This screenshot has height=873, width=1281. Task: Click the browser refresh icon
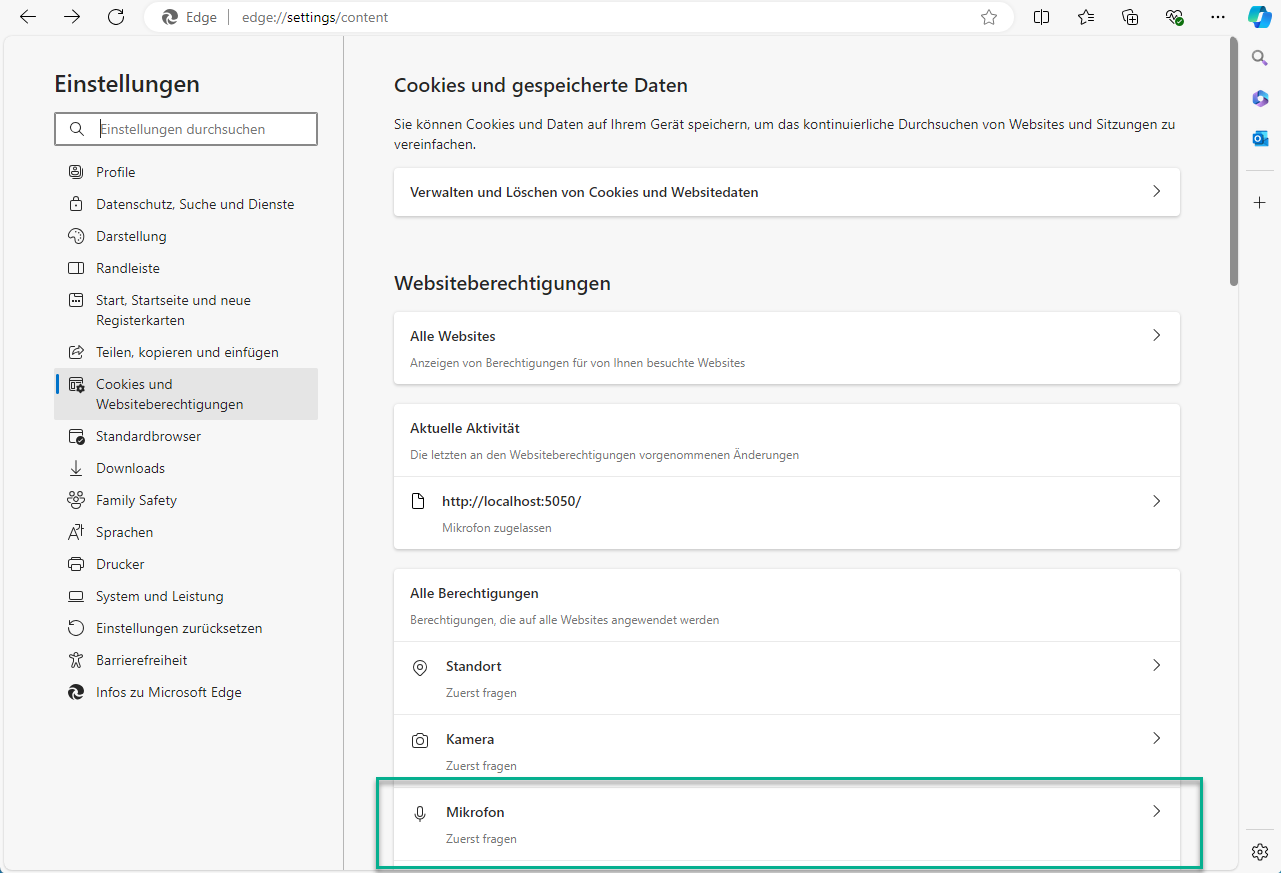click(x=116, y=17)
